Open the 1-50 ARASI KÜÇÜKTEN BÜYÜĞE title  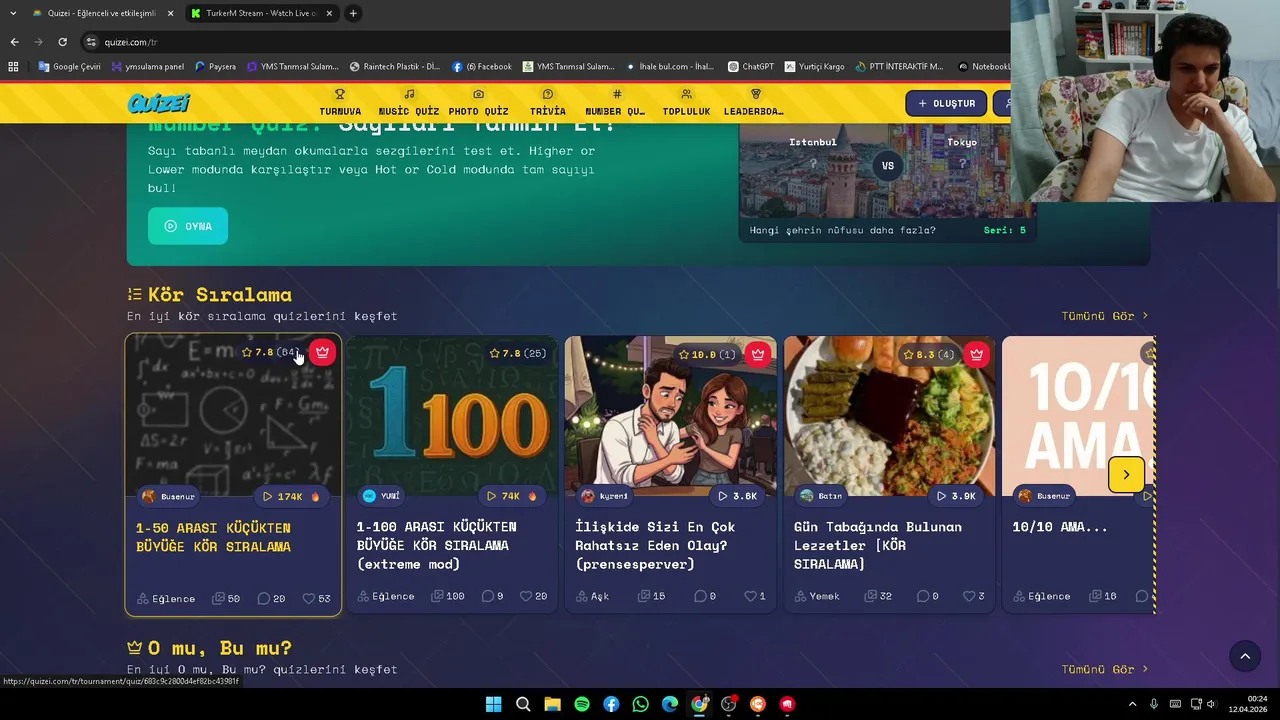point(214,537)
